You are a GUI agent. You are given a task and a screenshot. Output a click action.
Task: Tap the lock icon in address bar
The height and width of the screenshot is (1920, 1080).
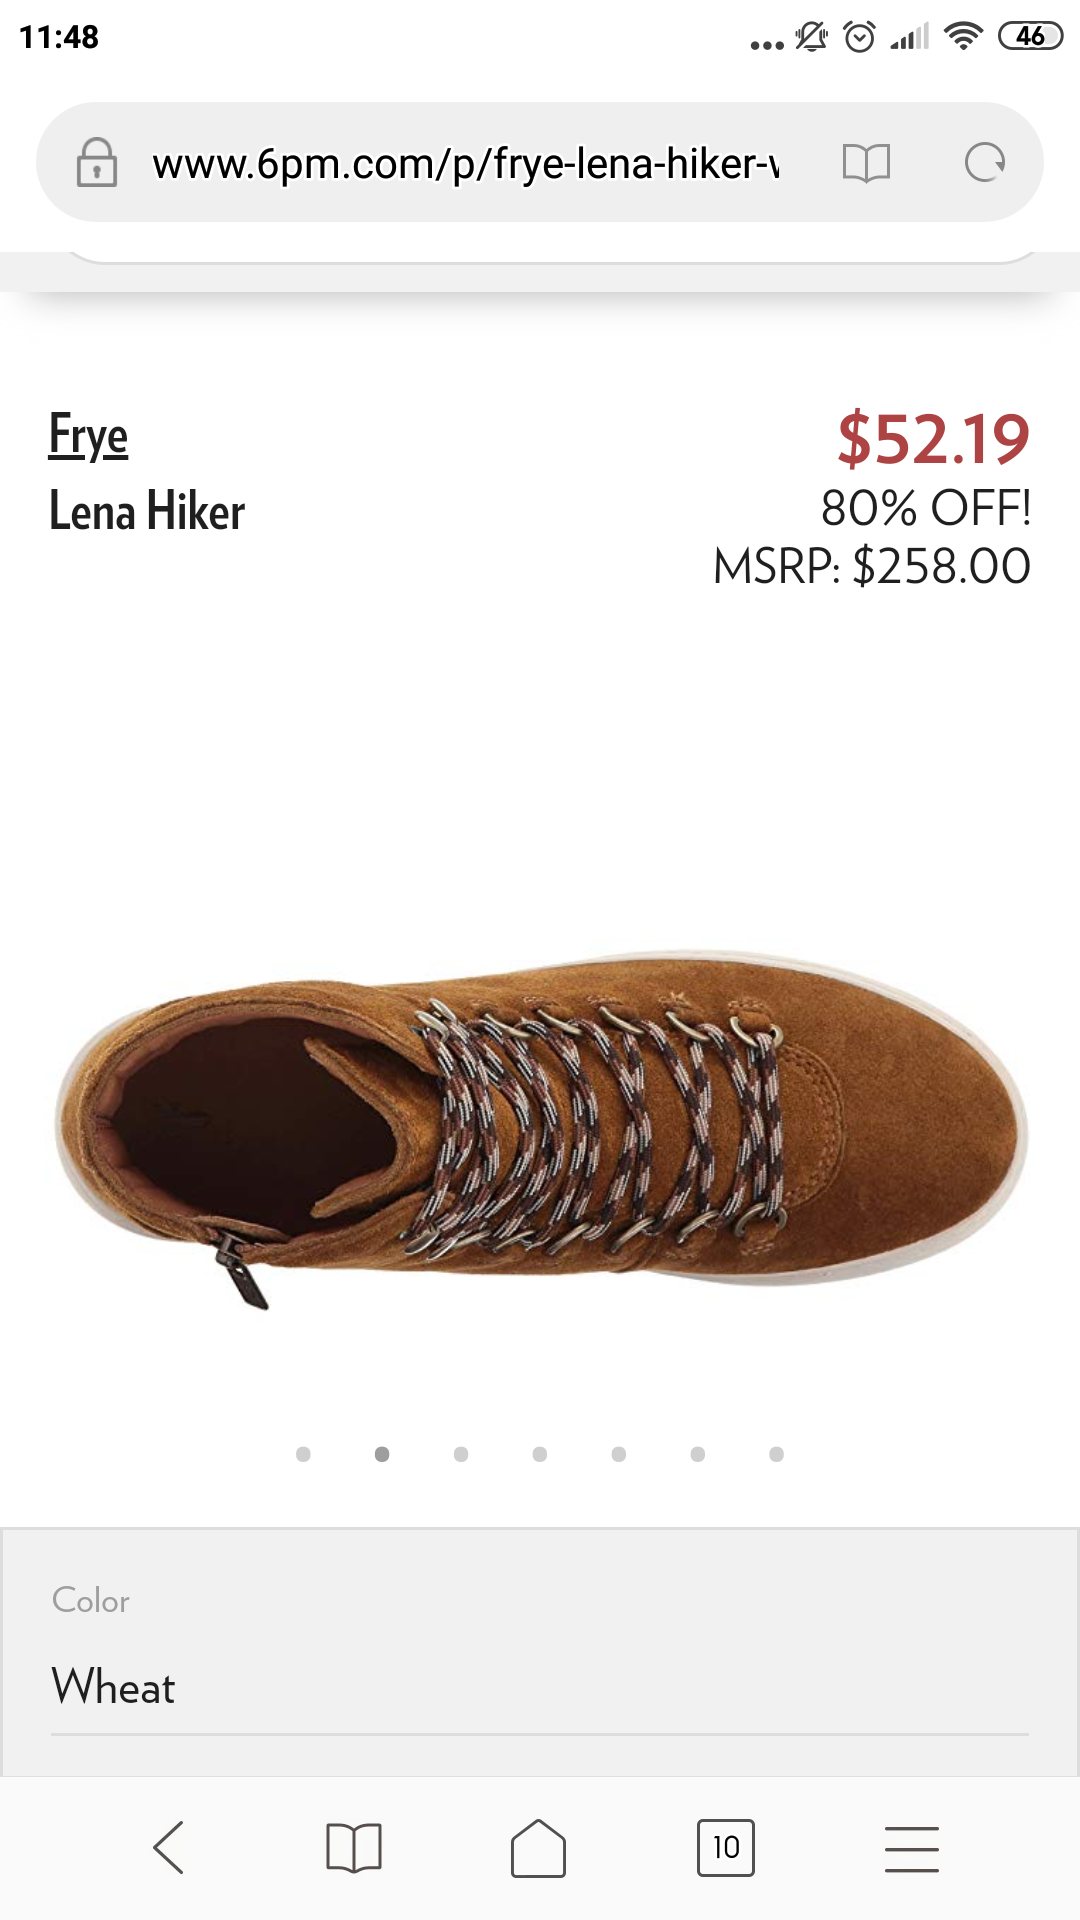97,163
